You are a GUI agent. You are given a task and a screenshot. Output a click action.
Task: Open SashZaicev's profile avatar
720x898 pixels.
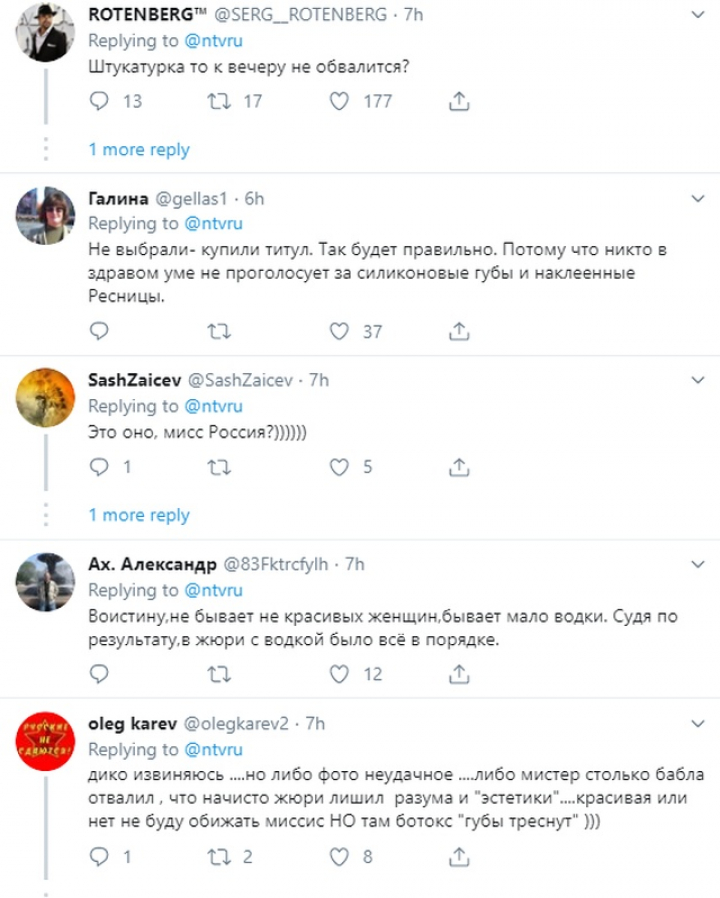[46, 397]
